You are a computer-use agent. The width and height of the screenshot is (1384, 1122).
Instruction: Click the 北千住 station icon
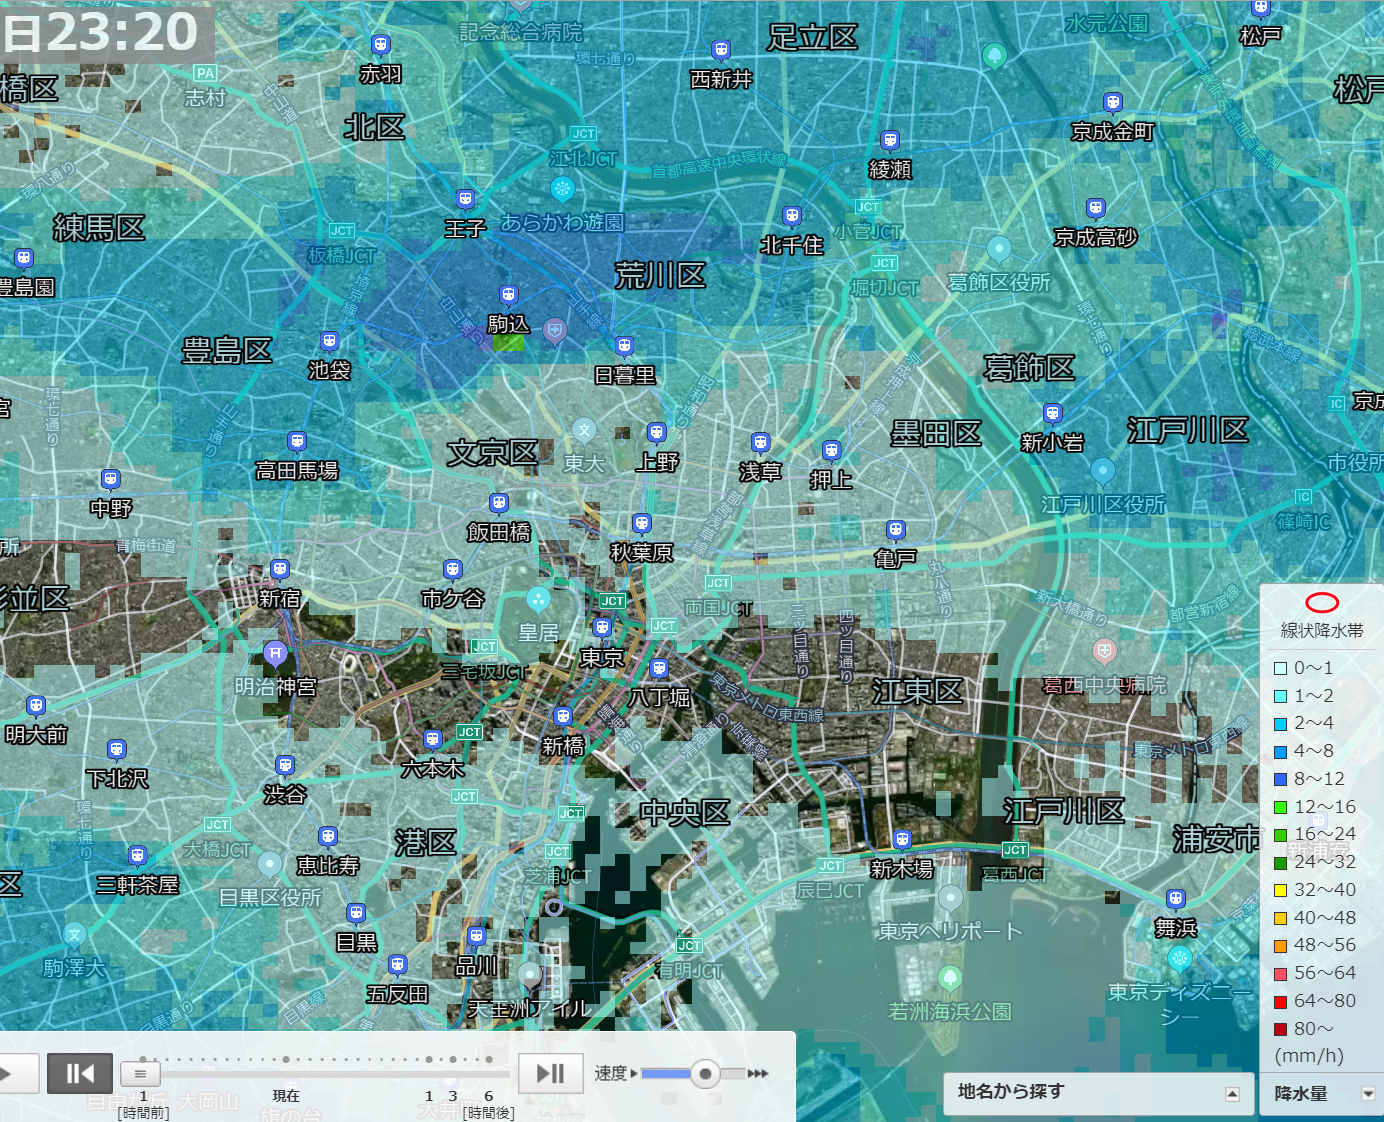pyautogui.click(x=792, y=216)
